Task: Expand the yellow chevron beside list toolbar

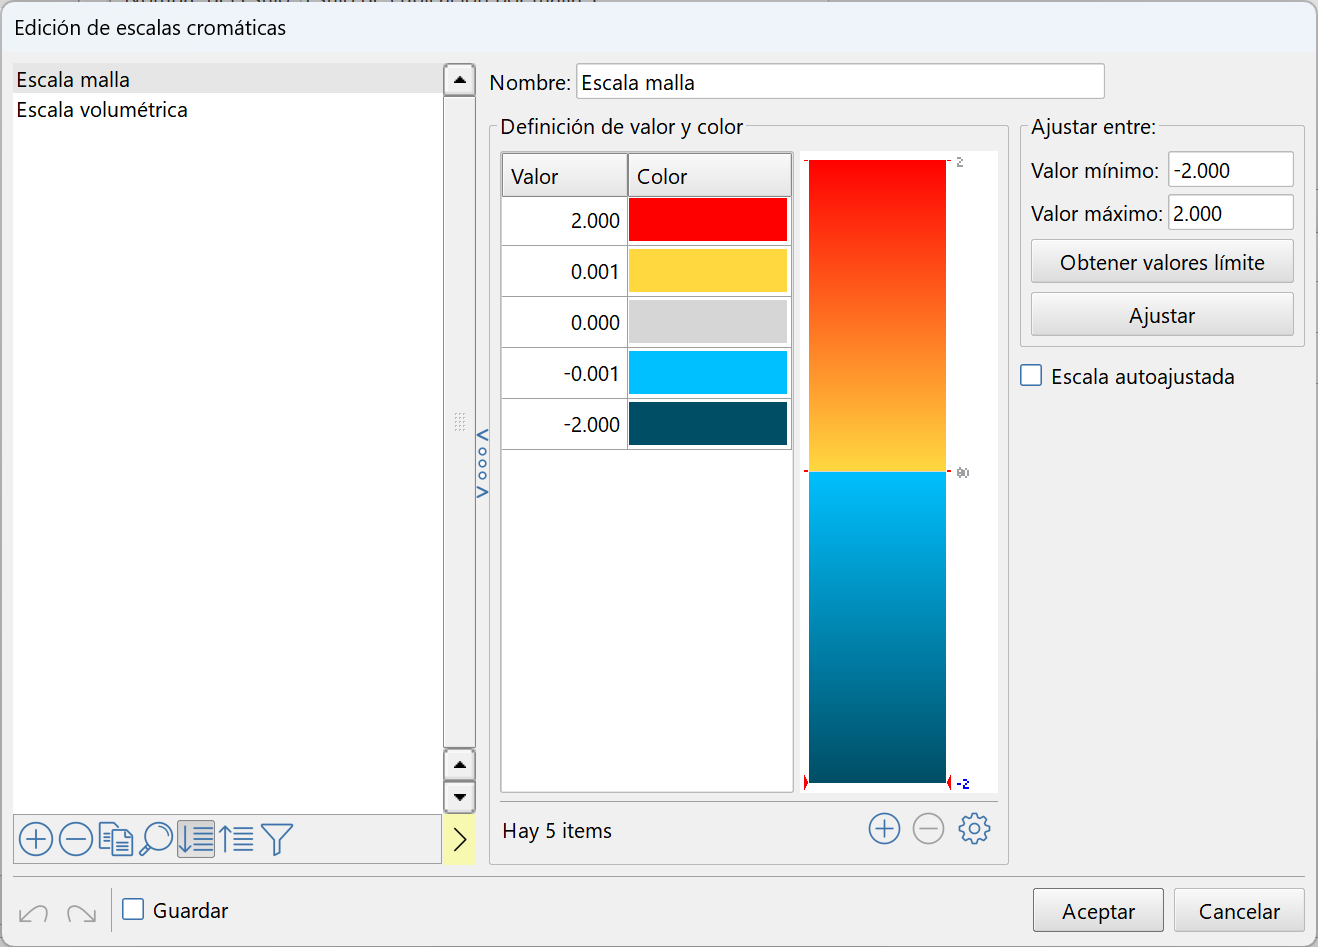Action: pos(459,839)
